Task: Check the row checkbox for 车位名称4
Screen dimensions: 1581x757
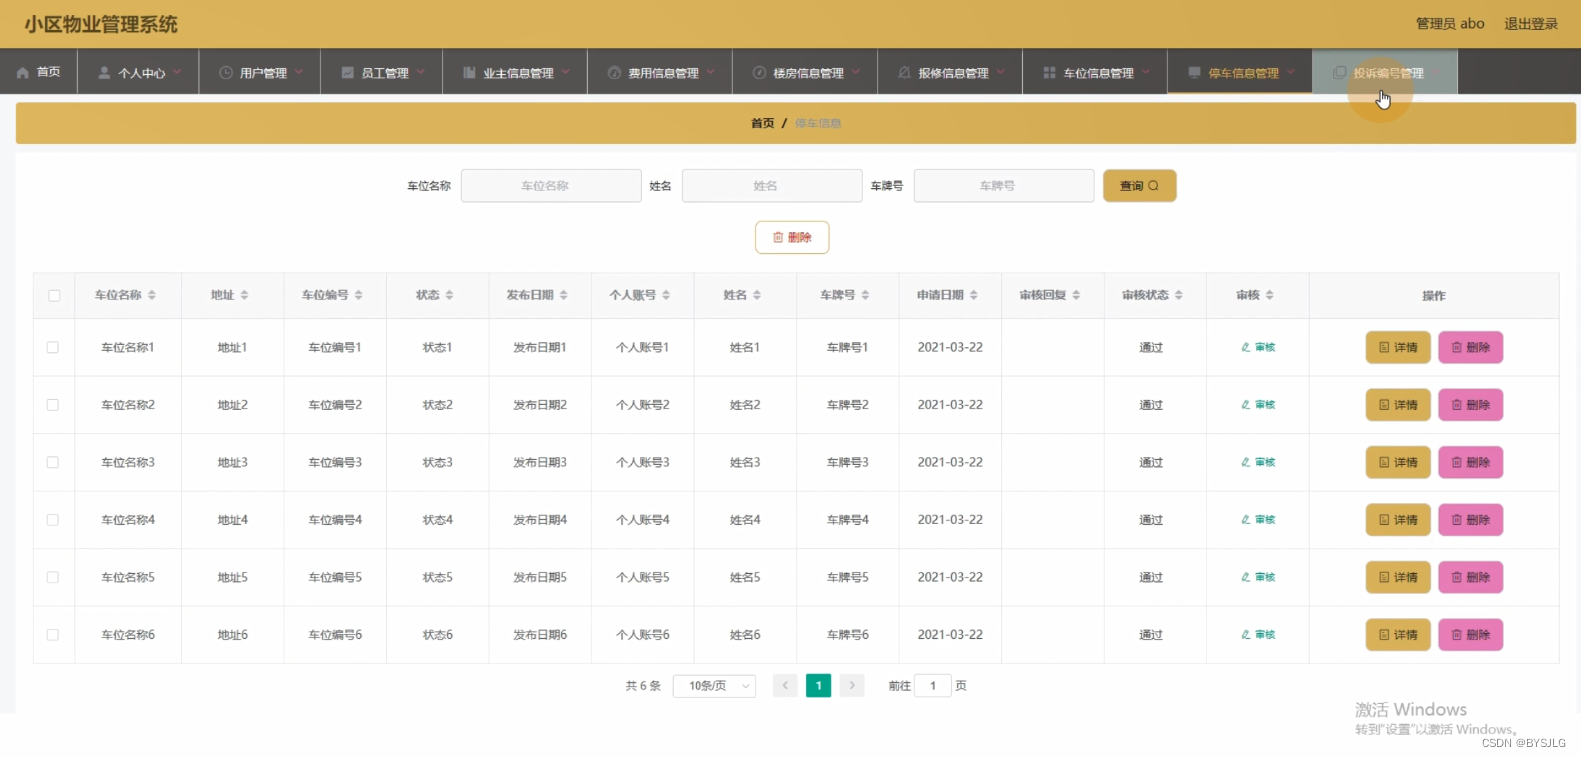Action: click(x=53, y=520)
